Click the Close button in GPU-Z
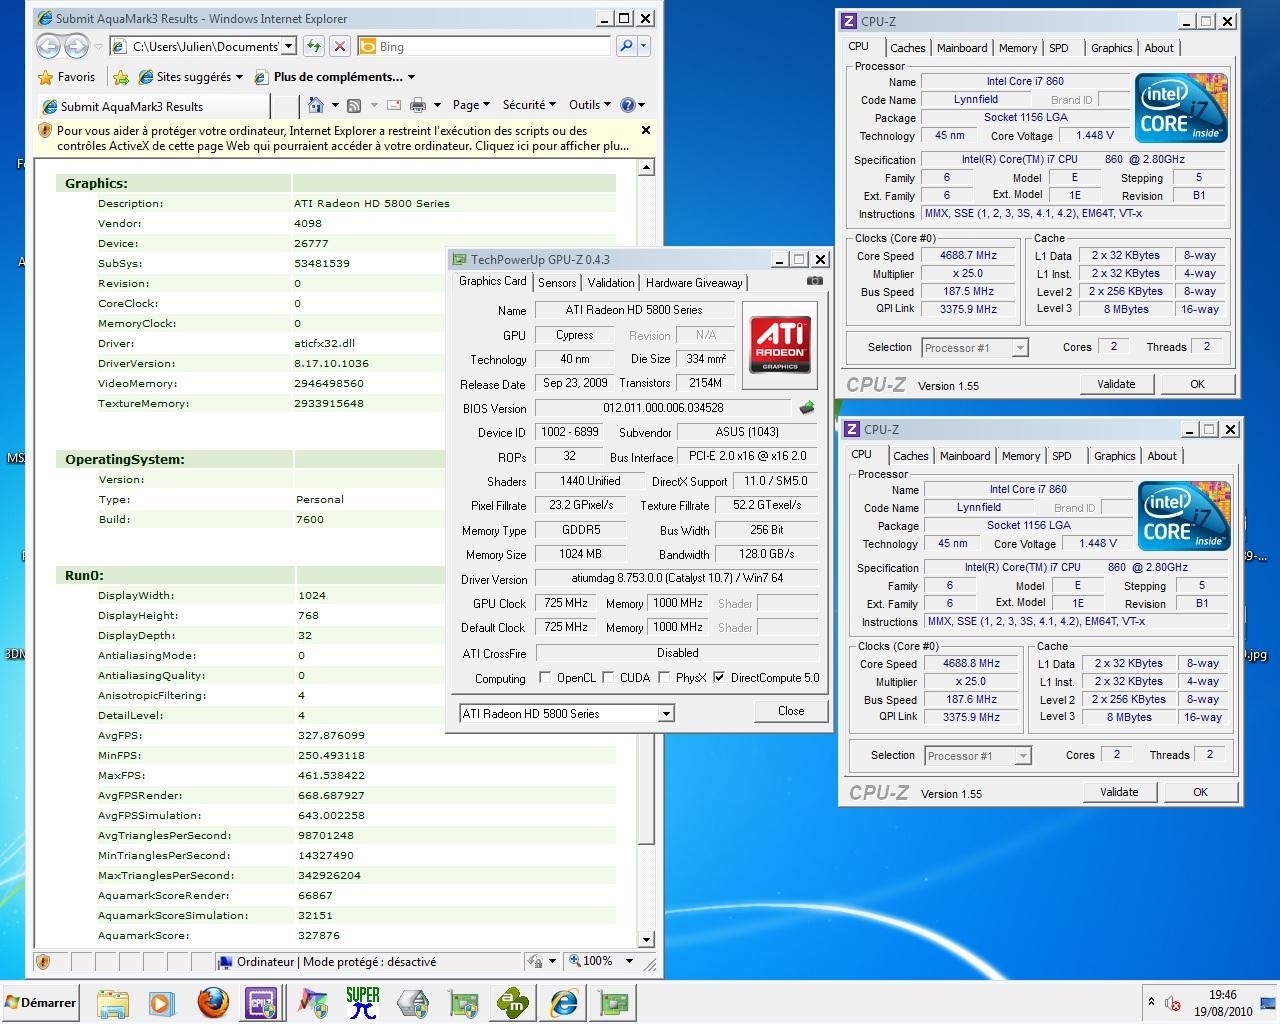Screen dimensions: 1280x1024 coord(791,711)
